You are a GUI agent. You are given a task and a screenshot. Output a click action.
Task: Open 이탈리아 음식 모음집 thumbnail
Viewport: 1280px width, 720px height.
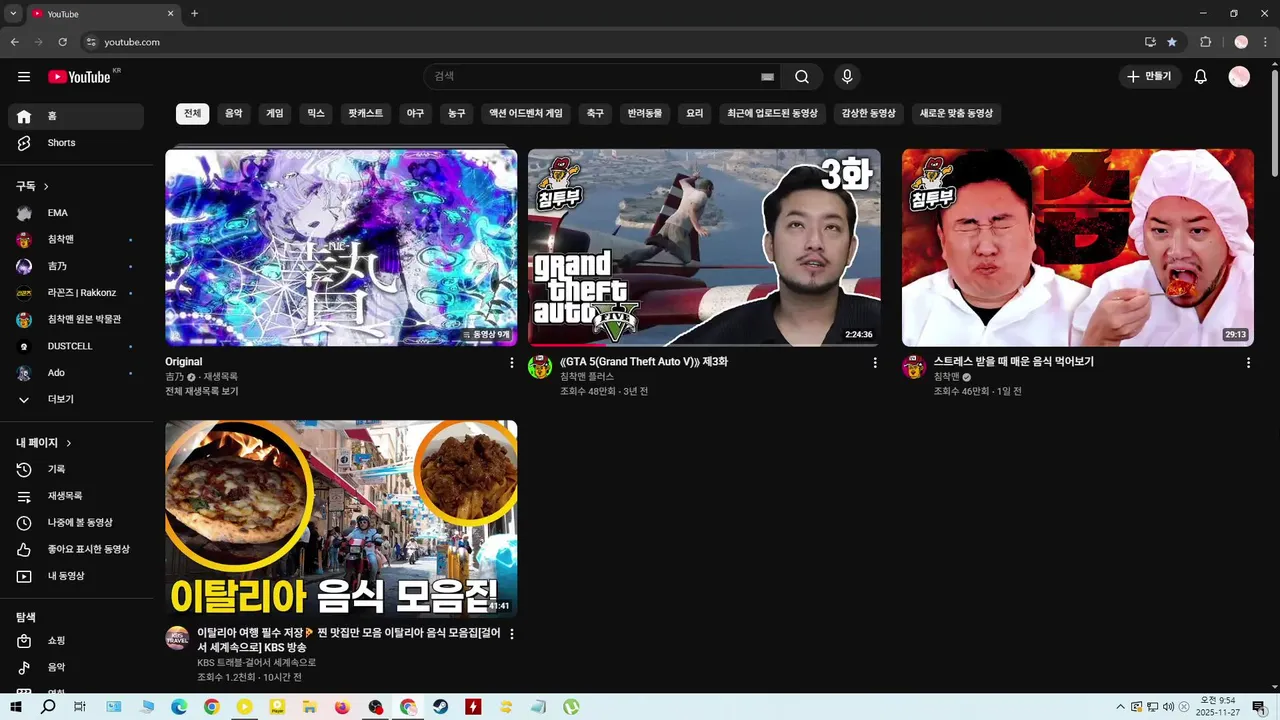[x=341, y=518]
